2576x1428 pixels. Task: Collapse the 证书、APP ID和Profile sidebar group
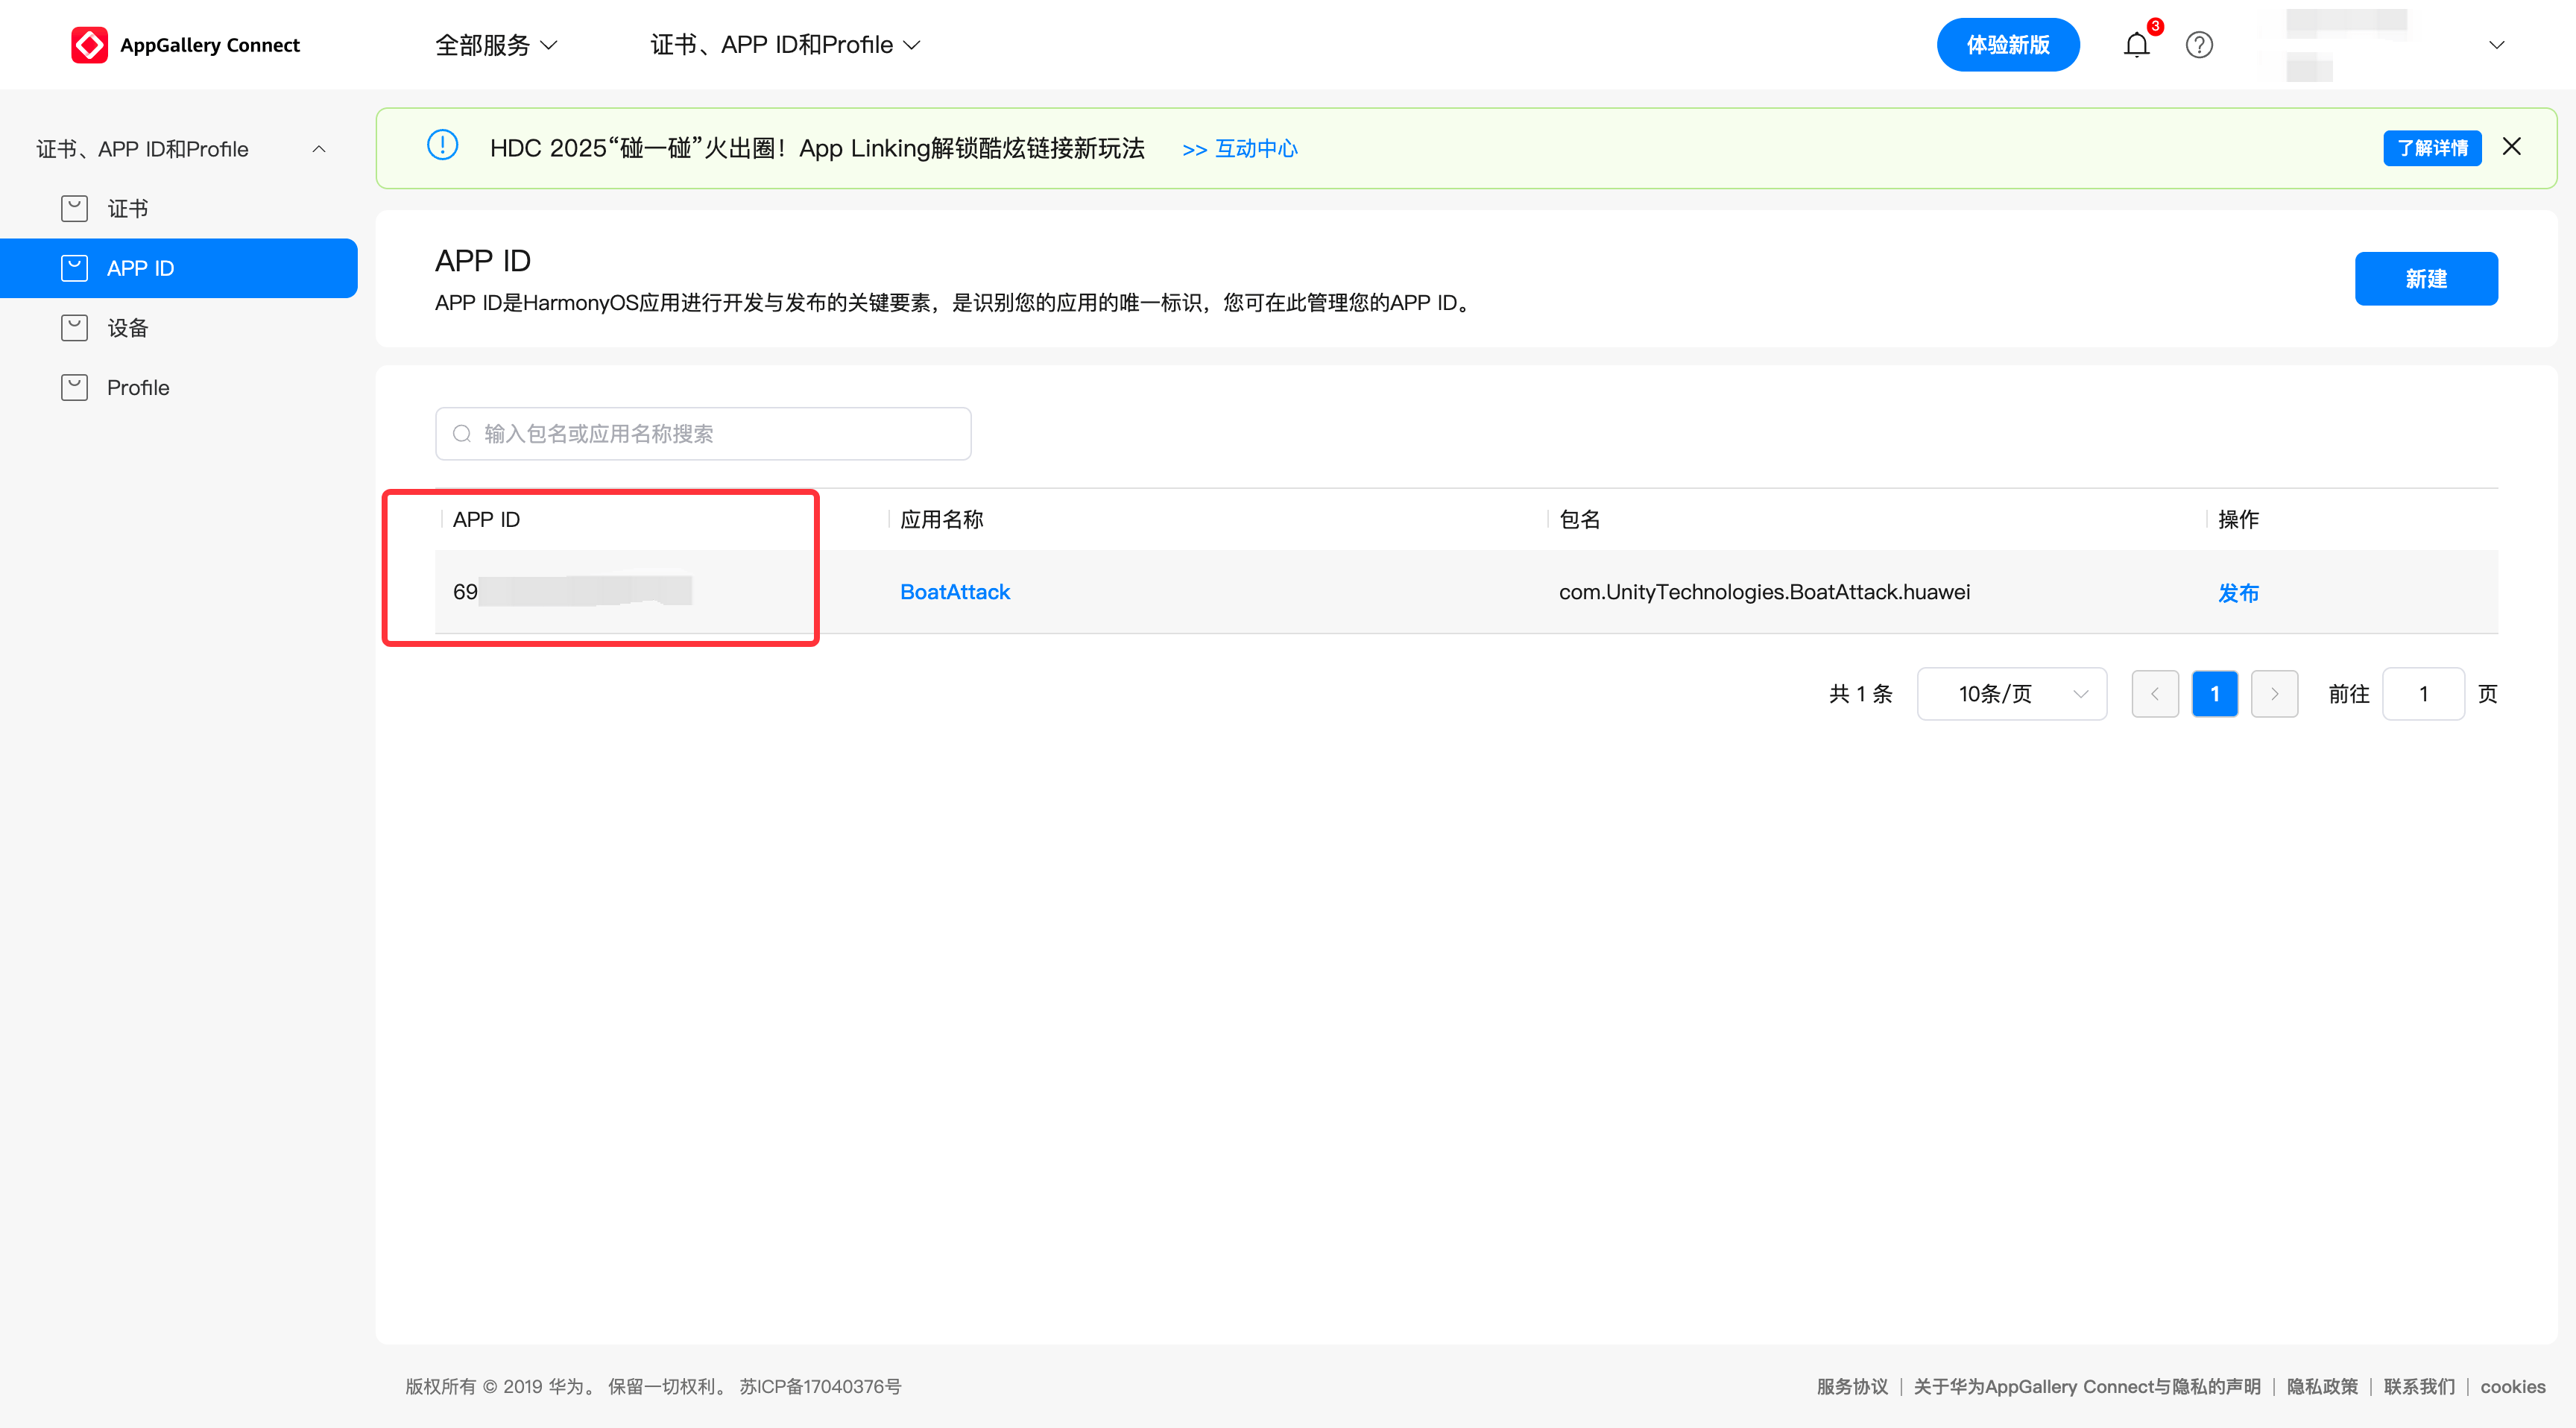[x=319, y=149]
